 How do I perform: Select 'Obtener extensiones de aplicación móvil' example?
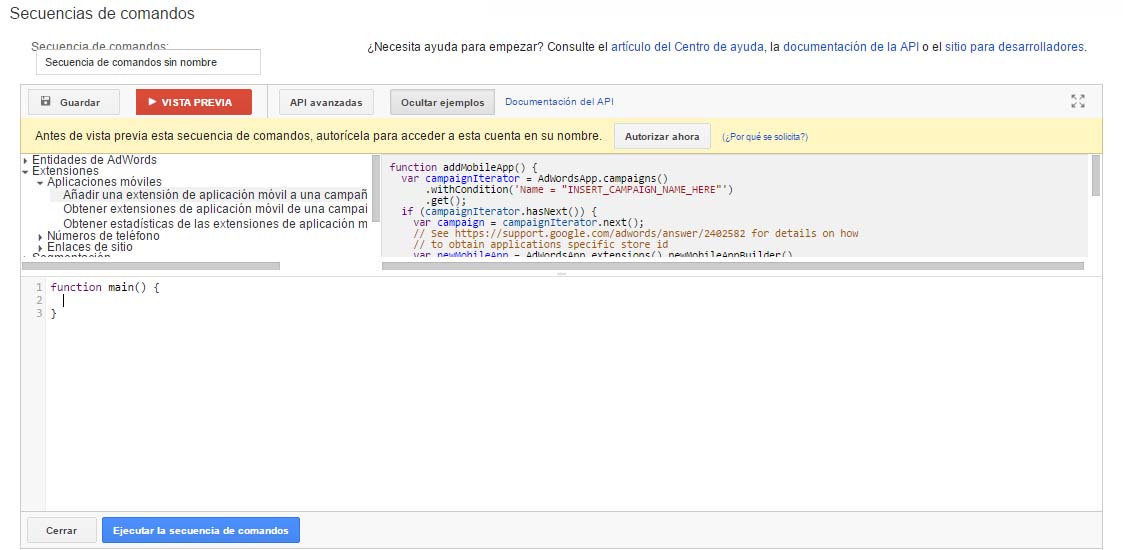[215, 209]
